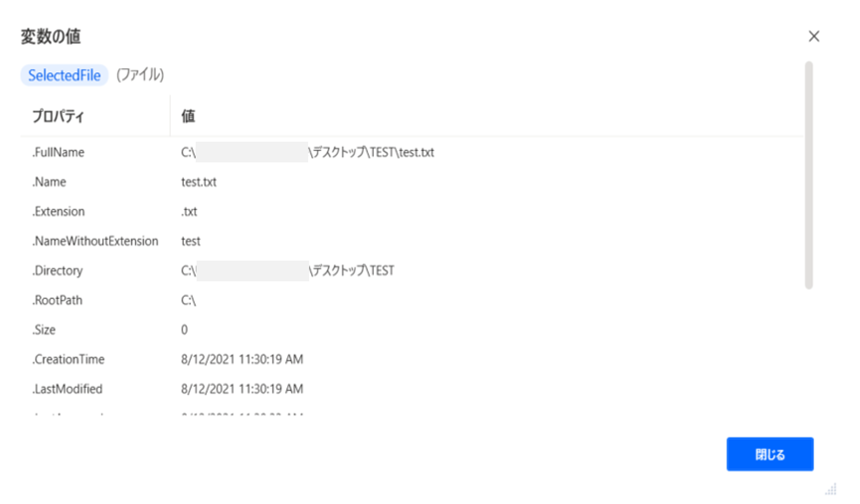Click the プロパティ column header
The width and height of the screenshot is (860, 504).
coord(58,116)
